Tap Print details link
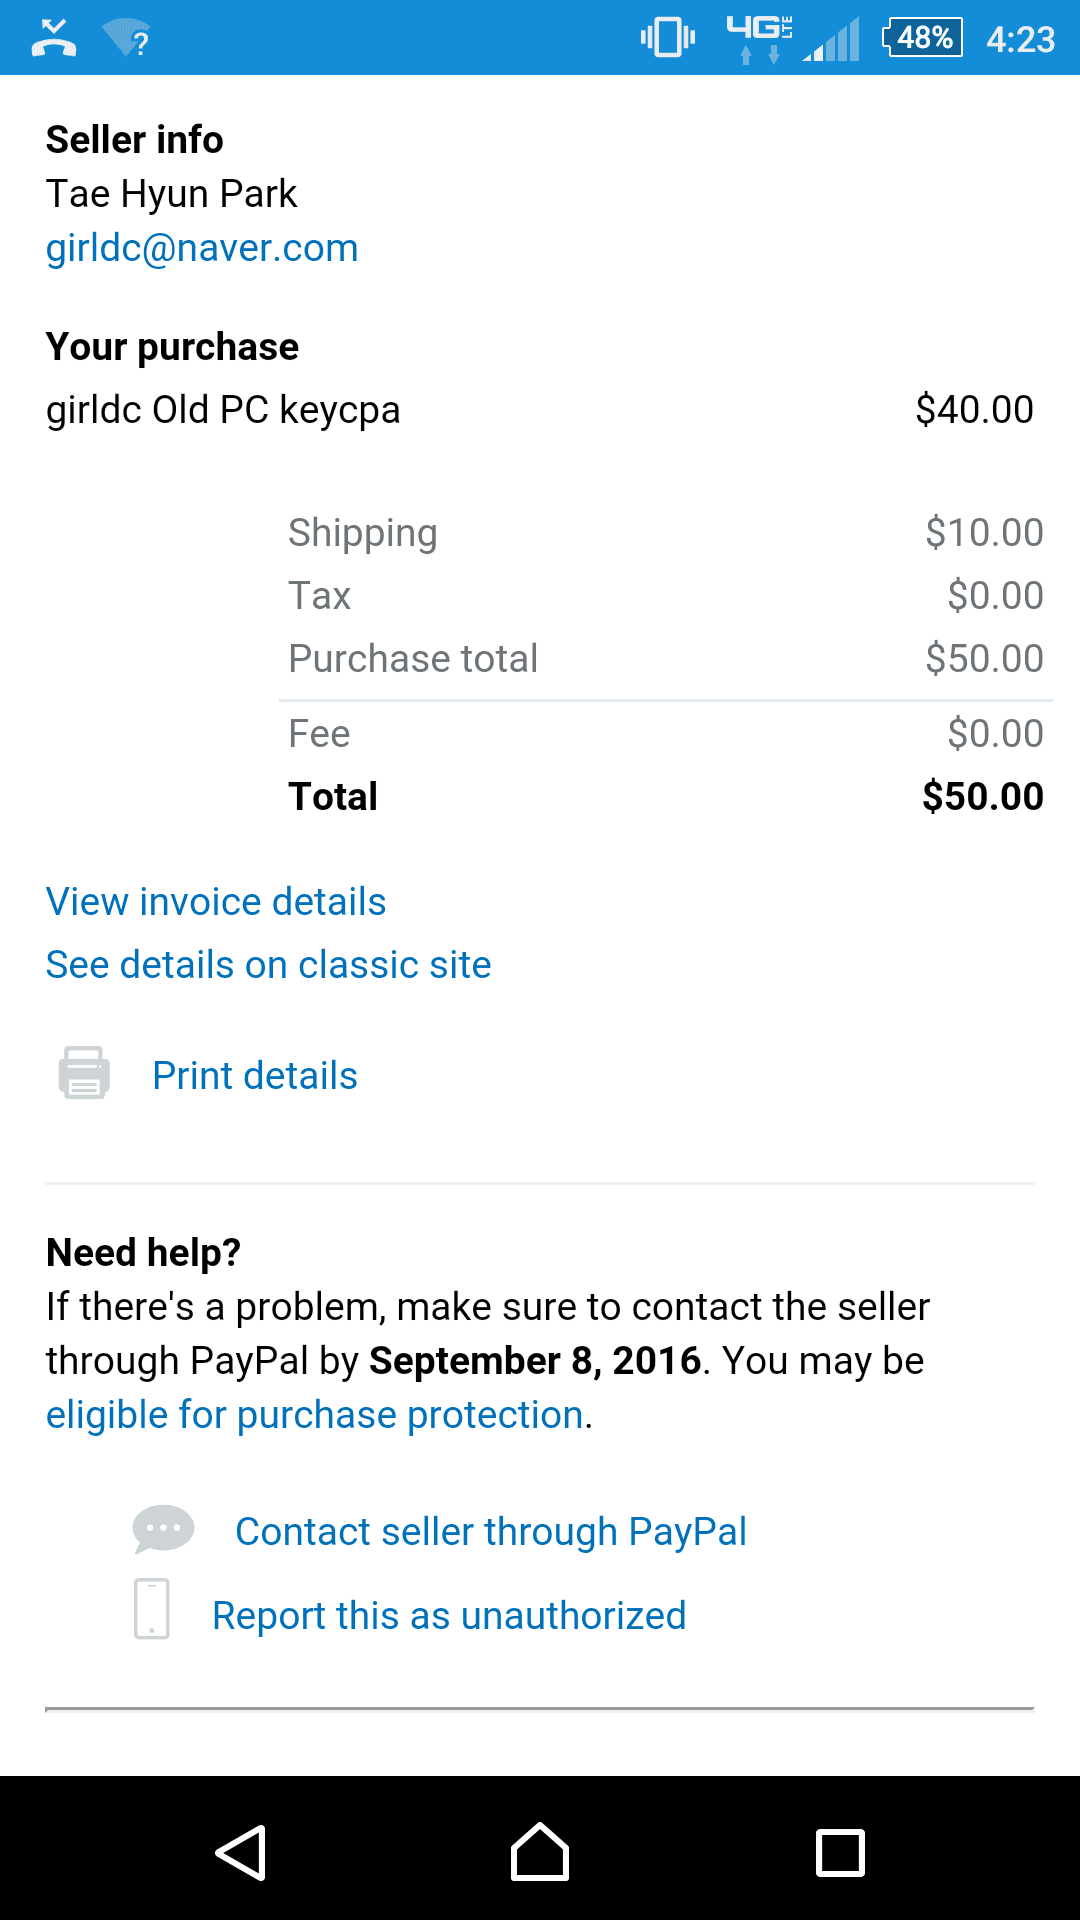 coord(255,1076)
